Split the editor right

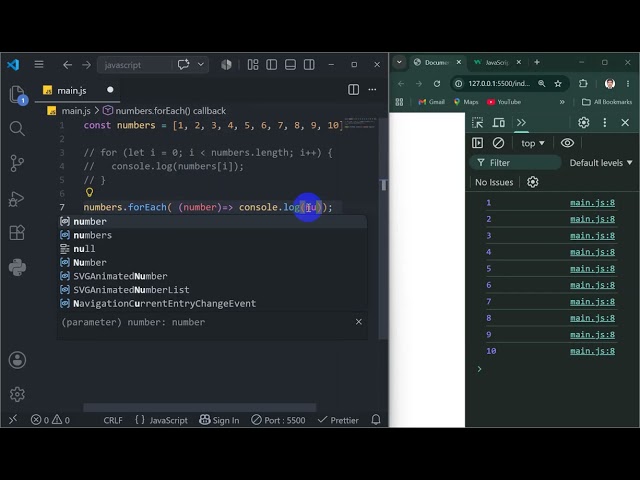click(353, 89)
